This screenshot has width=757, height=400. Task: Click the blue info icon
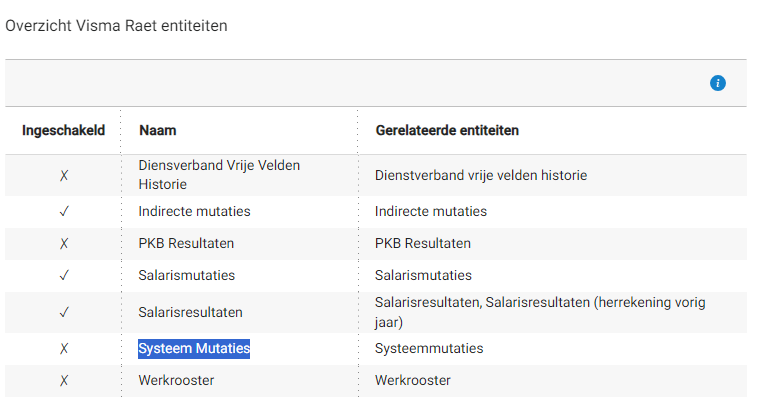(x=717, y=83)
